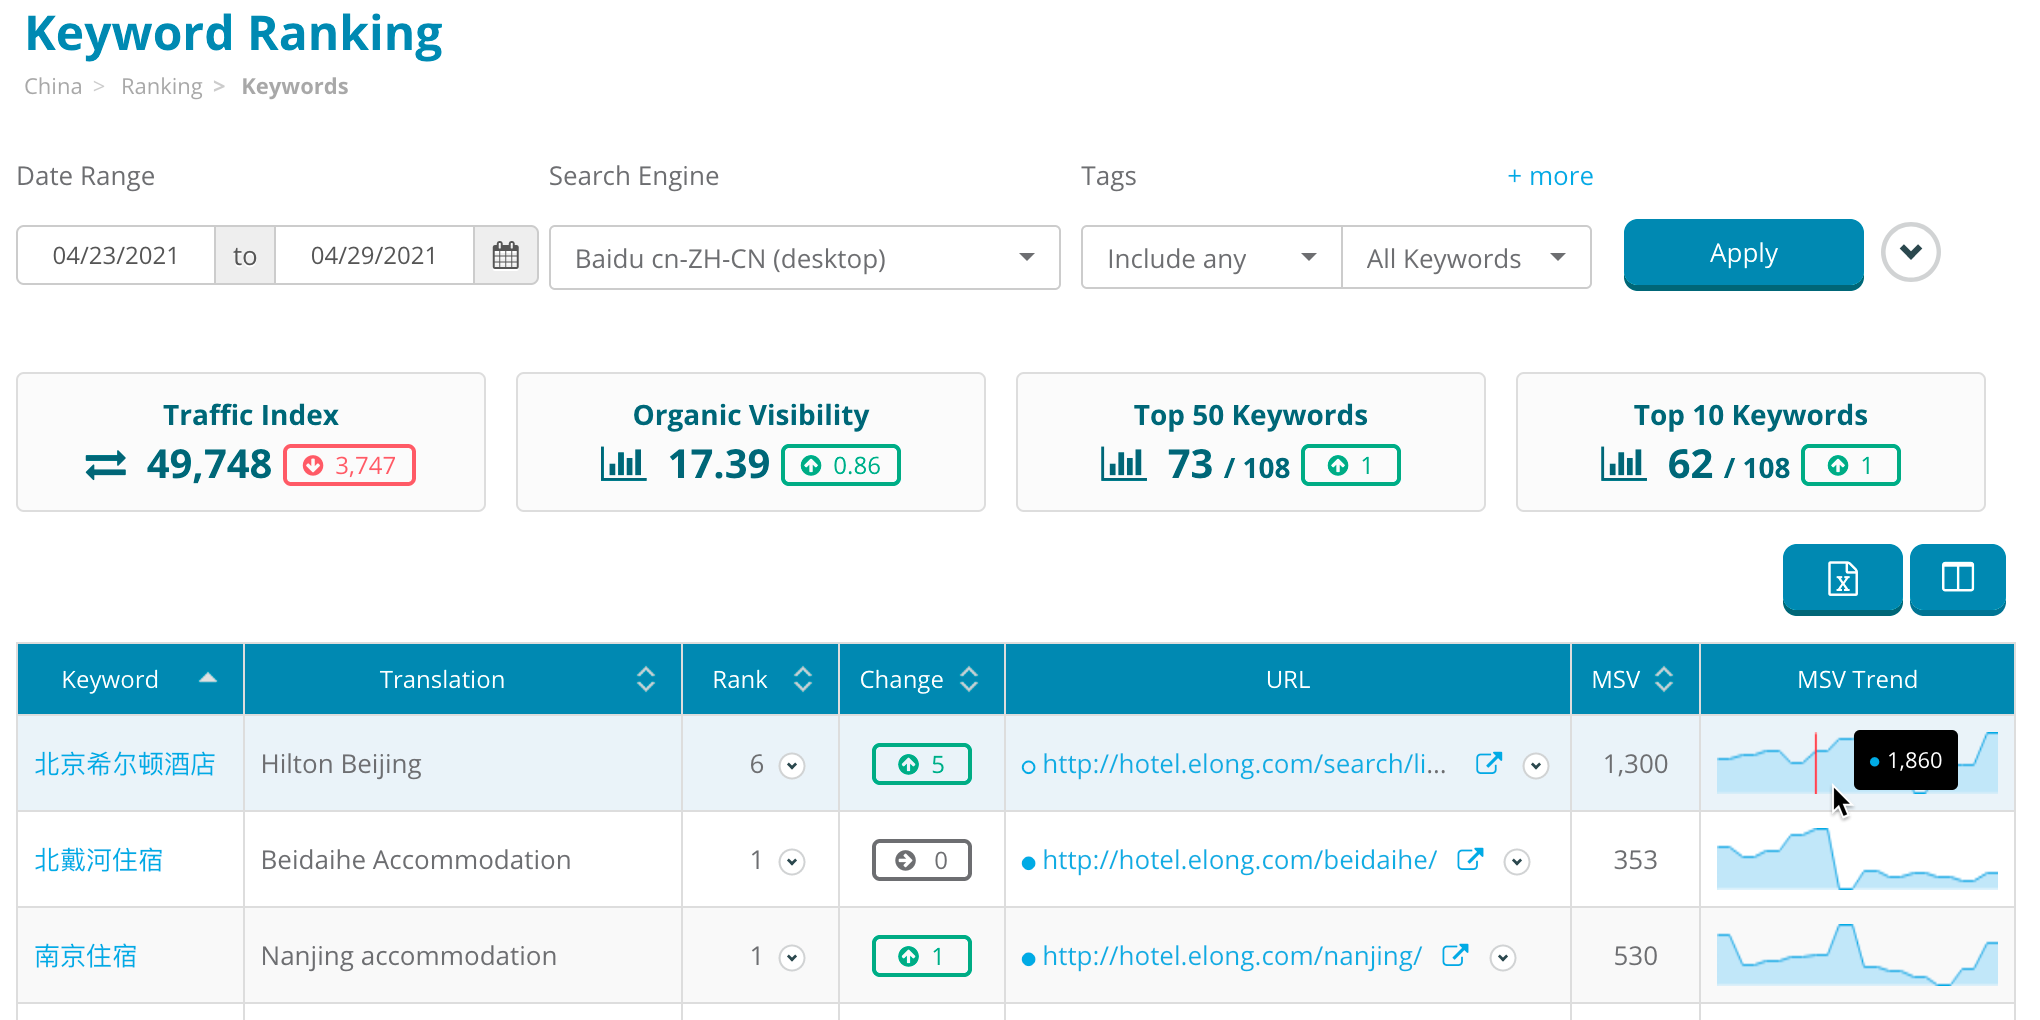Click the Apply button
The height and width of the screenshot is (1020, 2040).
(1742, 254)
